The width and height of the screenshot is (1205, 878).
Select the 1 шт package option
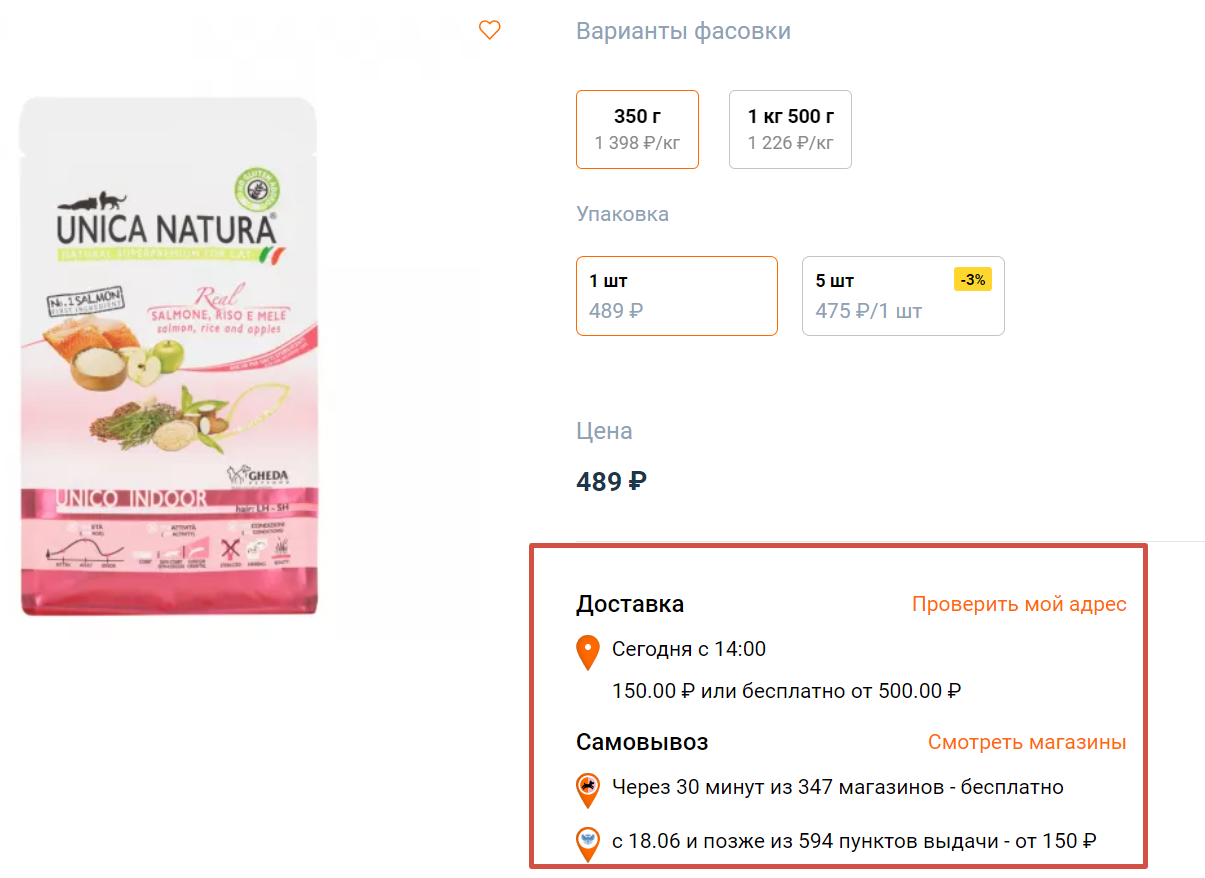676,295
